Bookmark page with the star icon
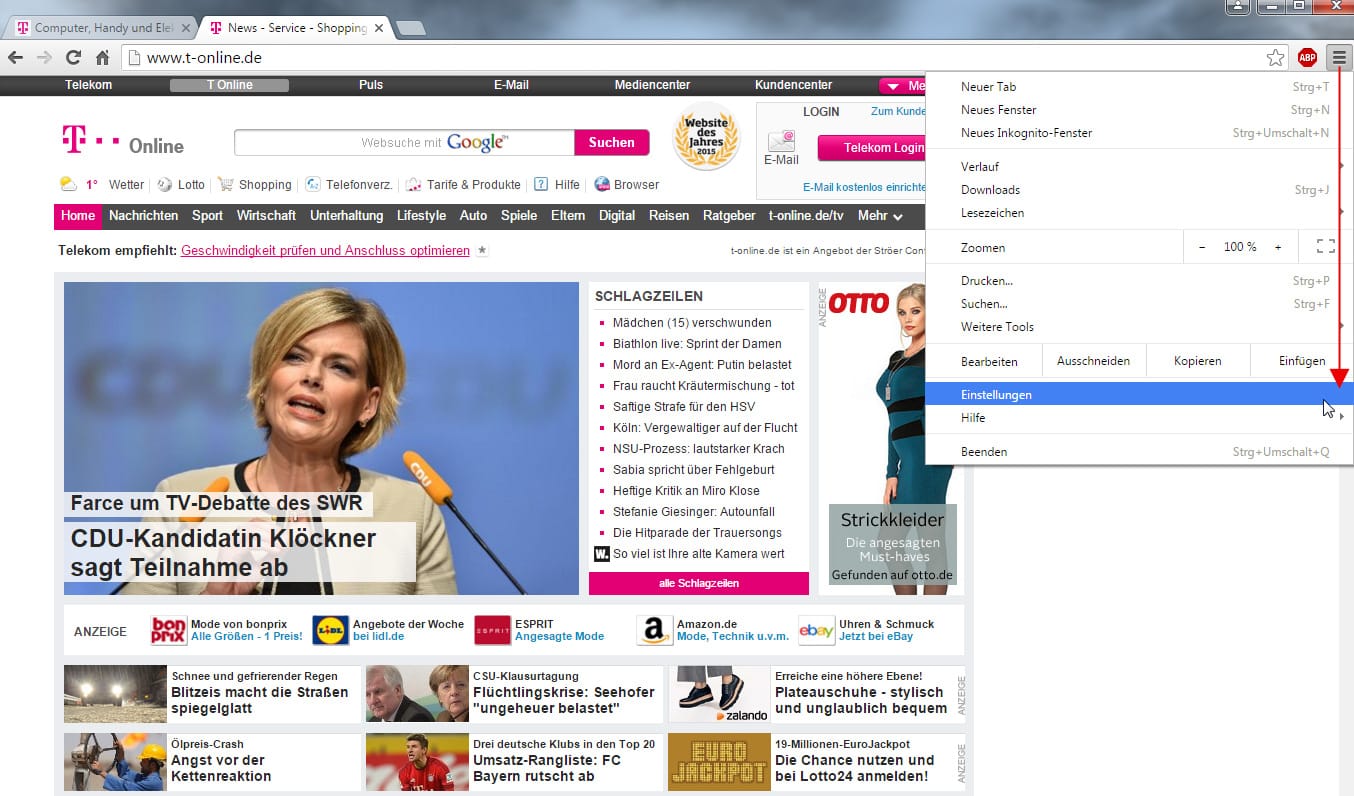This screenshot has width=1354, height=796. tap(1275, 57)
